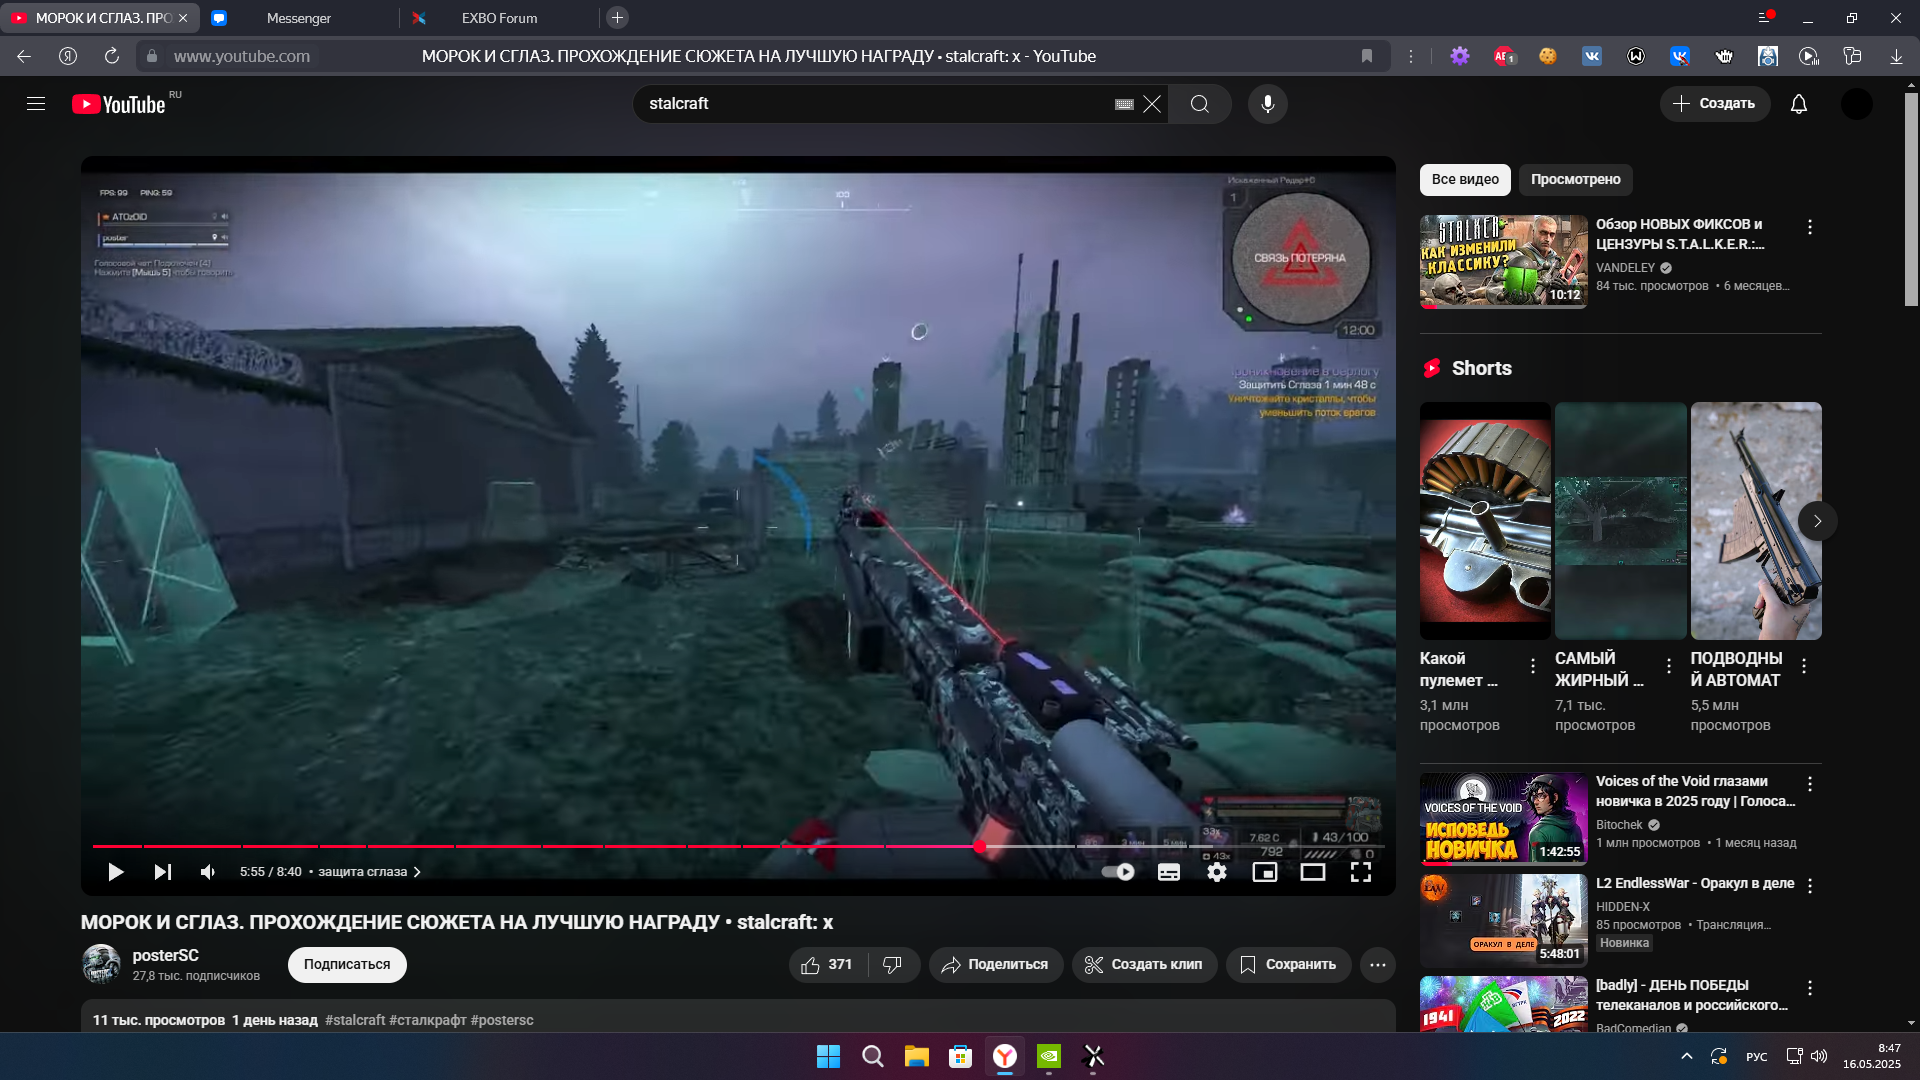Show hidden system tray icons
This screenshot has width=1920, height=1080.
[x=1687, y=1056]
